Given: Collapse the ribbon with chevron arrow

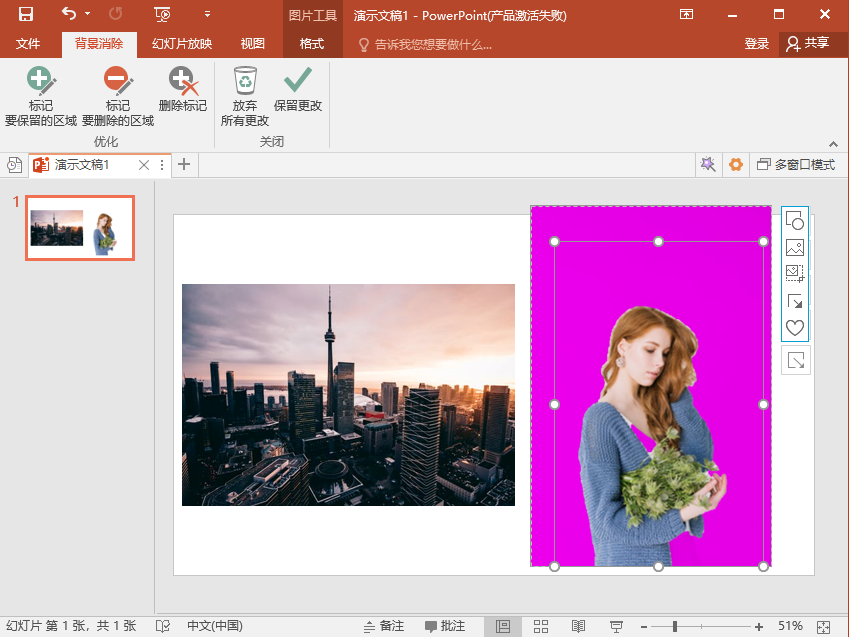Looking at the screenshot, I should point(833,144).
